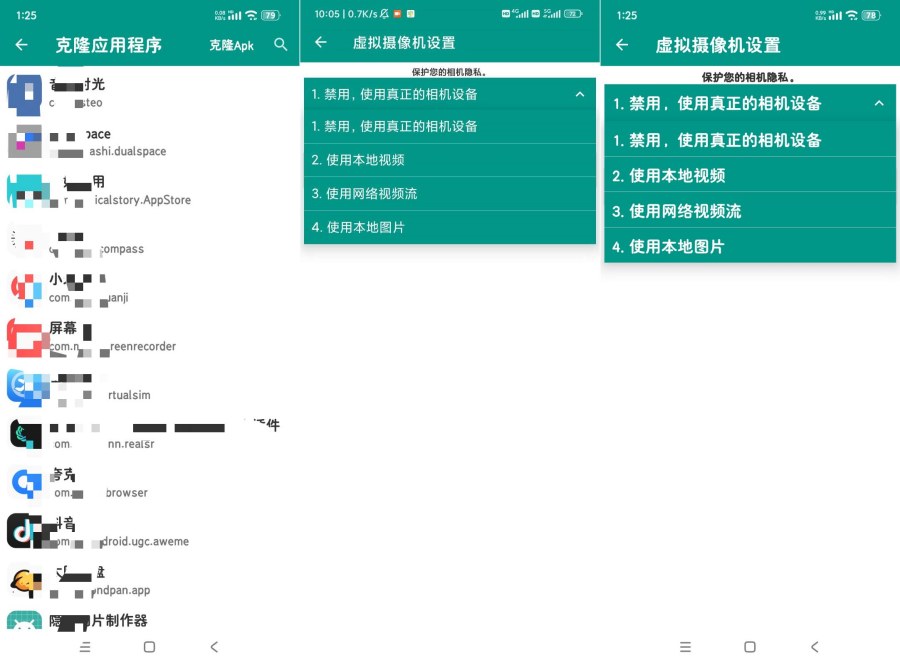Screen dimensions: 900x665
Task: Open the 抖音 (Douyin) app entry
Action: (x=25, y=530)
